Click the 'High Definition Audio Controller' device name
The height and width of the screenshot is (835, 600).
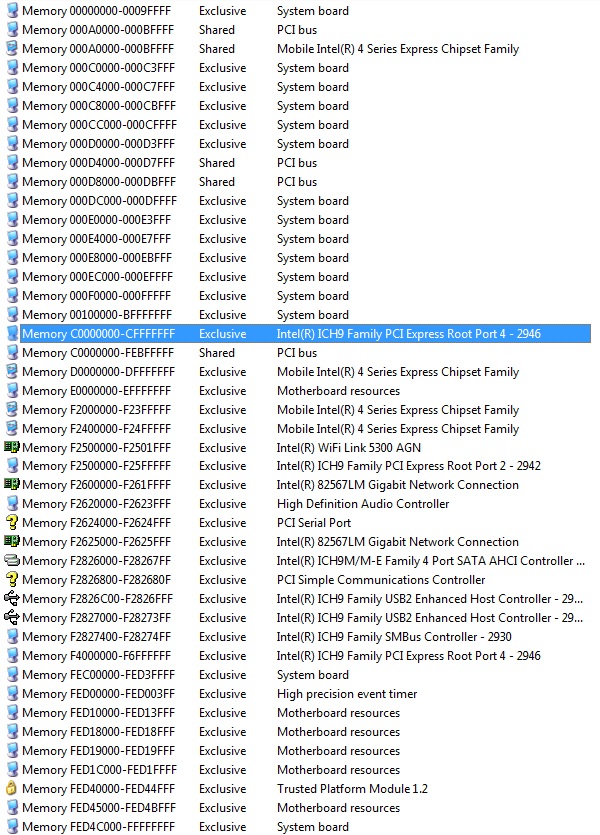click(x=363, y=504)
